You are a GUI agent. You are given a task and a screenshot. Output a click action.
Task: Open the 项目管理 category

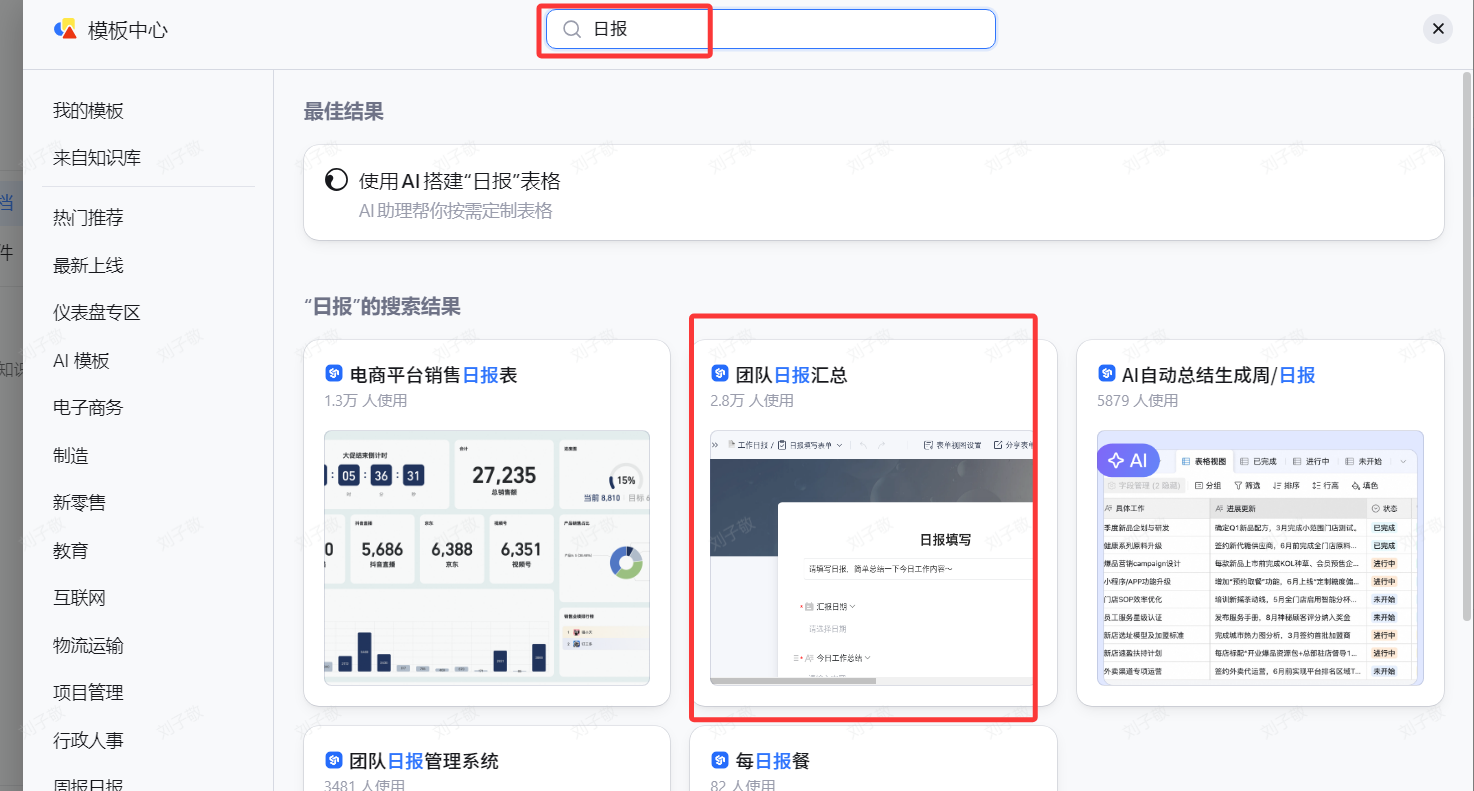click(x=88, y=692)
